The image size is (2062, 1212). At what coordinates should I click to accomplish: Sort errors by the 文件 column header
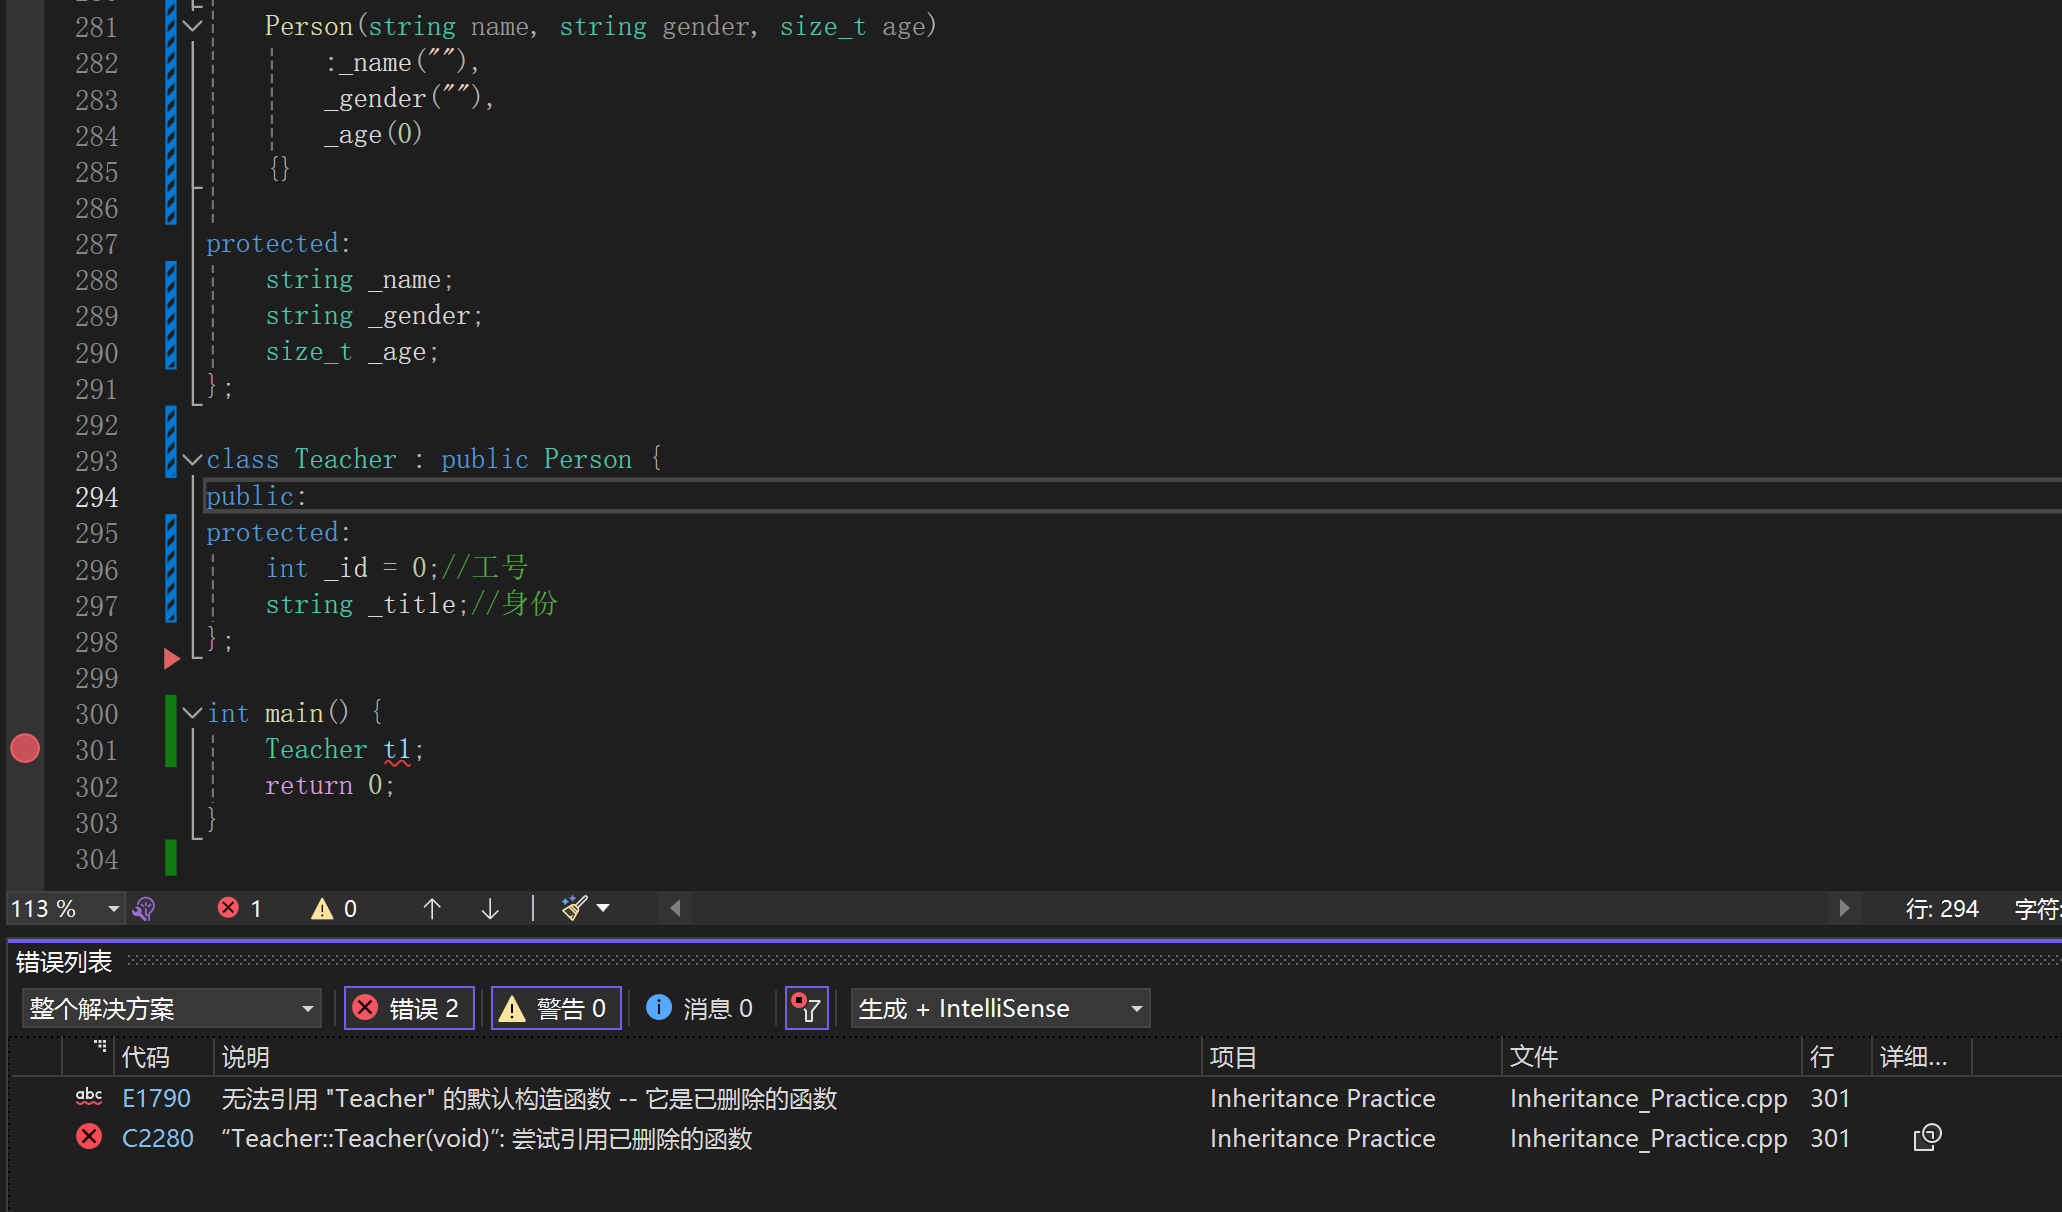(1534, 1057)
